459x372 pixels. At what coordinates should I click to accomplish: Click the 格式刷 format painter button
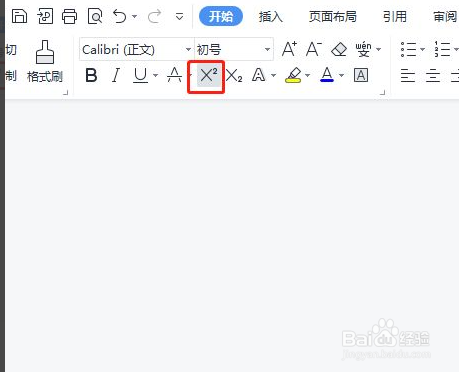(x=45, y=62)
